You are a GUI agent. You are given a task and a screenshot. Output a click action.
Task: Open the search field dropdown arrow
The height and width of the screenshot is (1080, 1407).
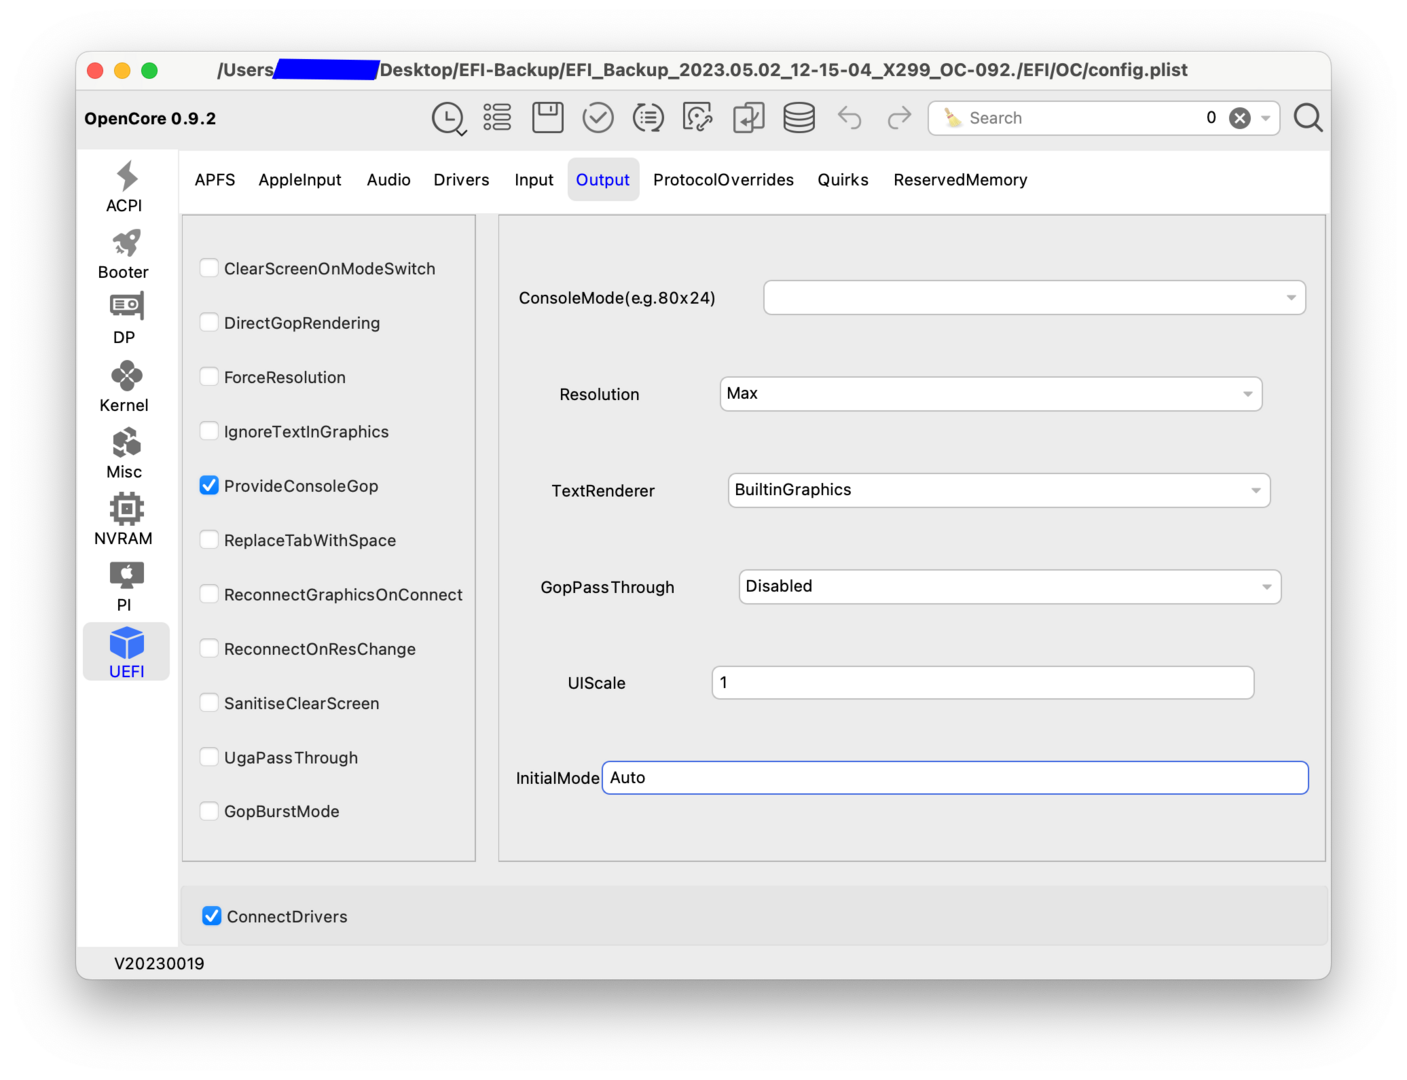(x=1266, y=118)
